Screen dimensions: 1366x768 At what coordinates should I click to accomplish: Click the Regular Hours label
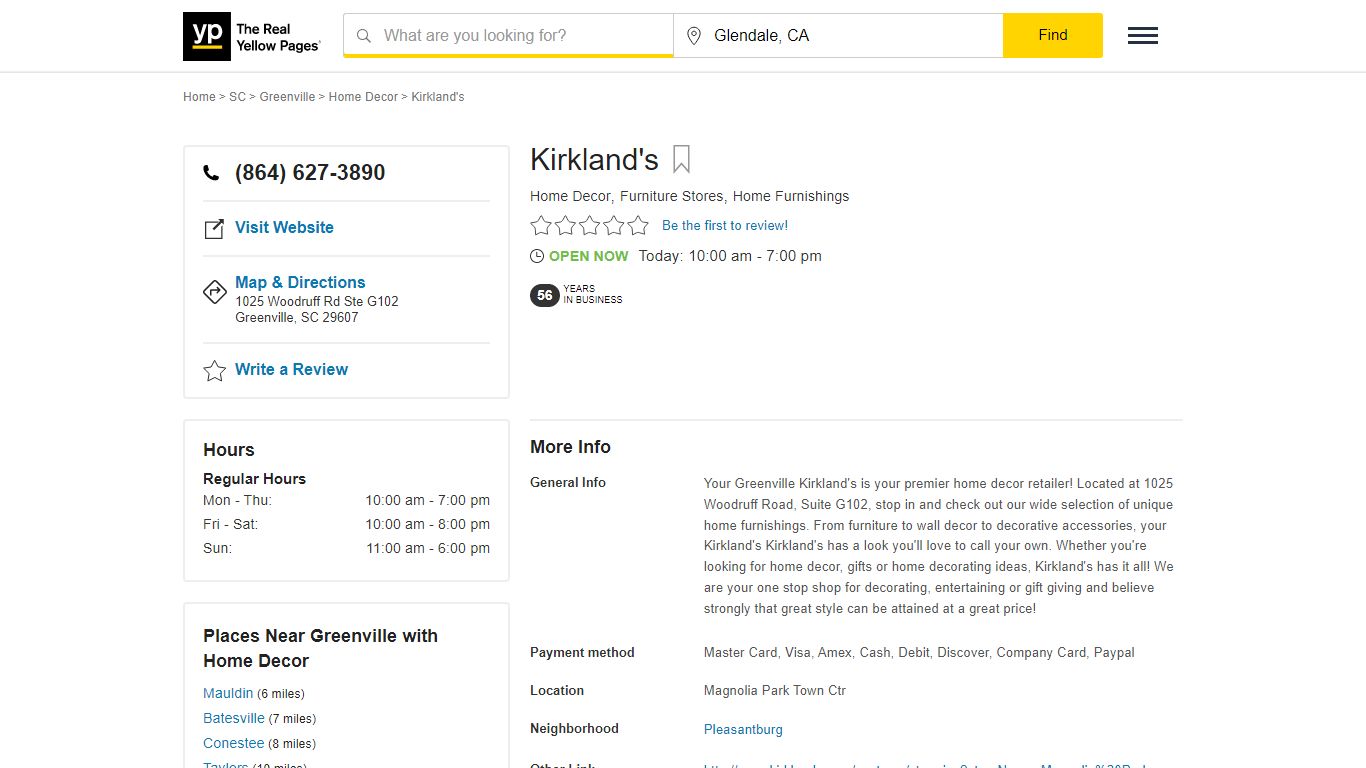(254, 479)
